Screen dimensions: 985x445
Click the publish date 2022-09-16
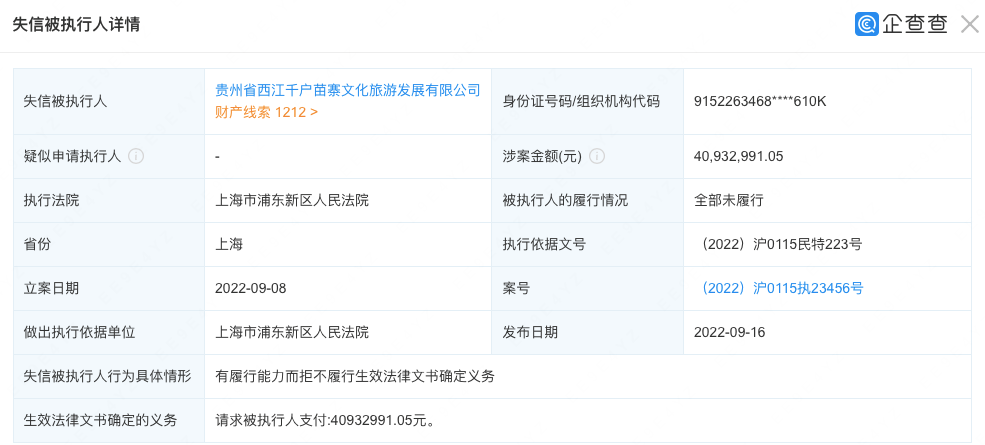(x=729, y=332)
